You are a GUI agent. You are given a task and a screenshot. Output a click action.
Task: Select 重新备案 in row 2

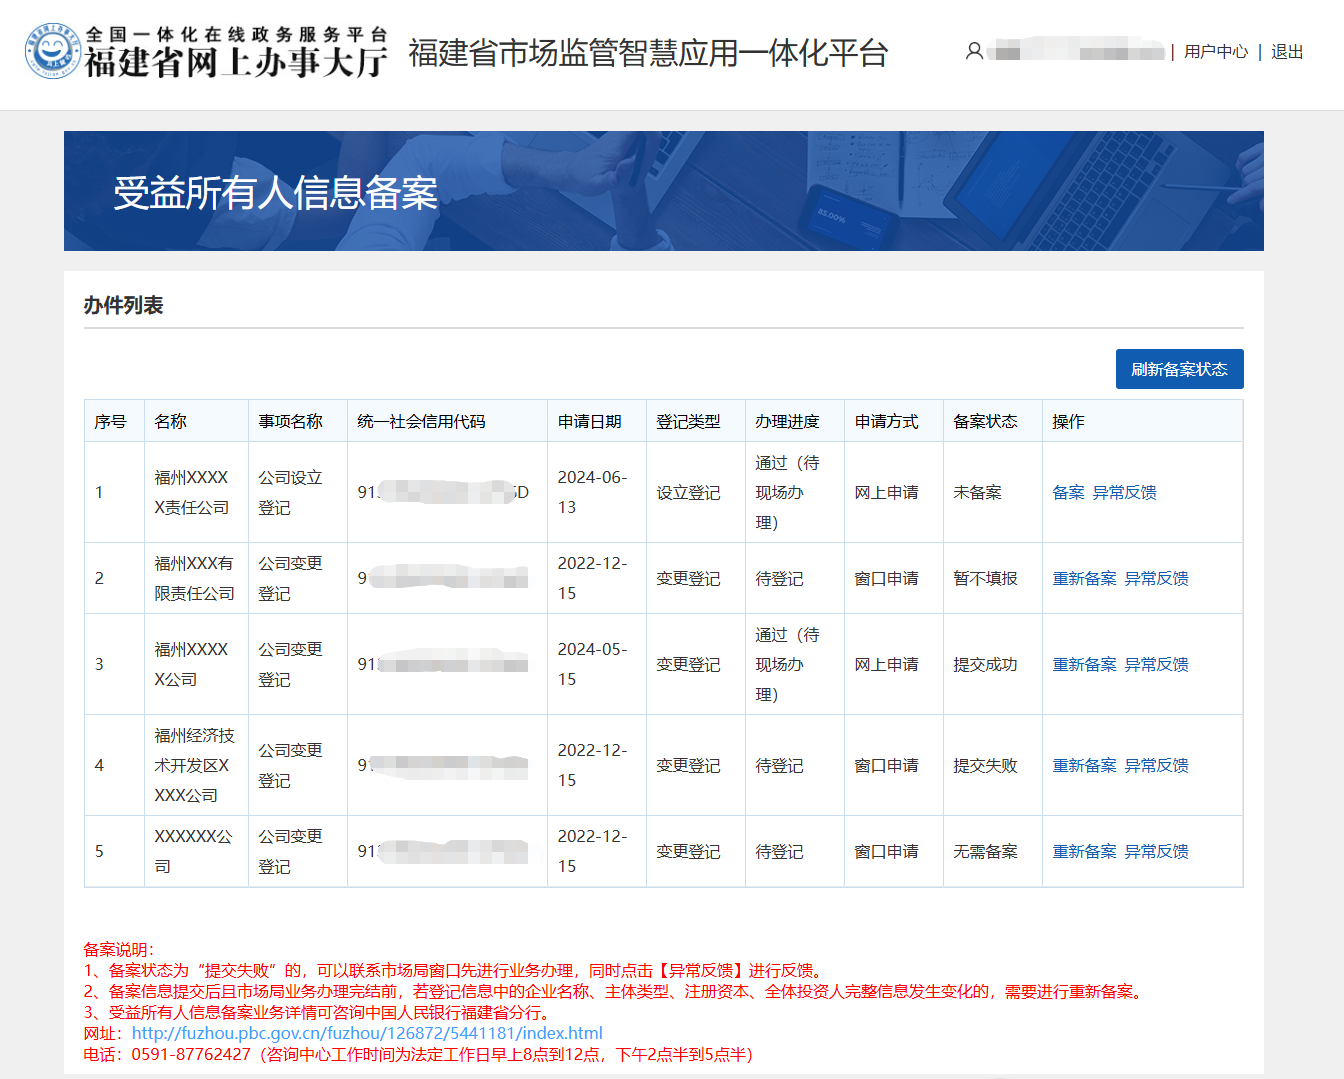pos(1084,578)
